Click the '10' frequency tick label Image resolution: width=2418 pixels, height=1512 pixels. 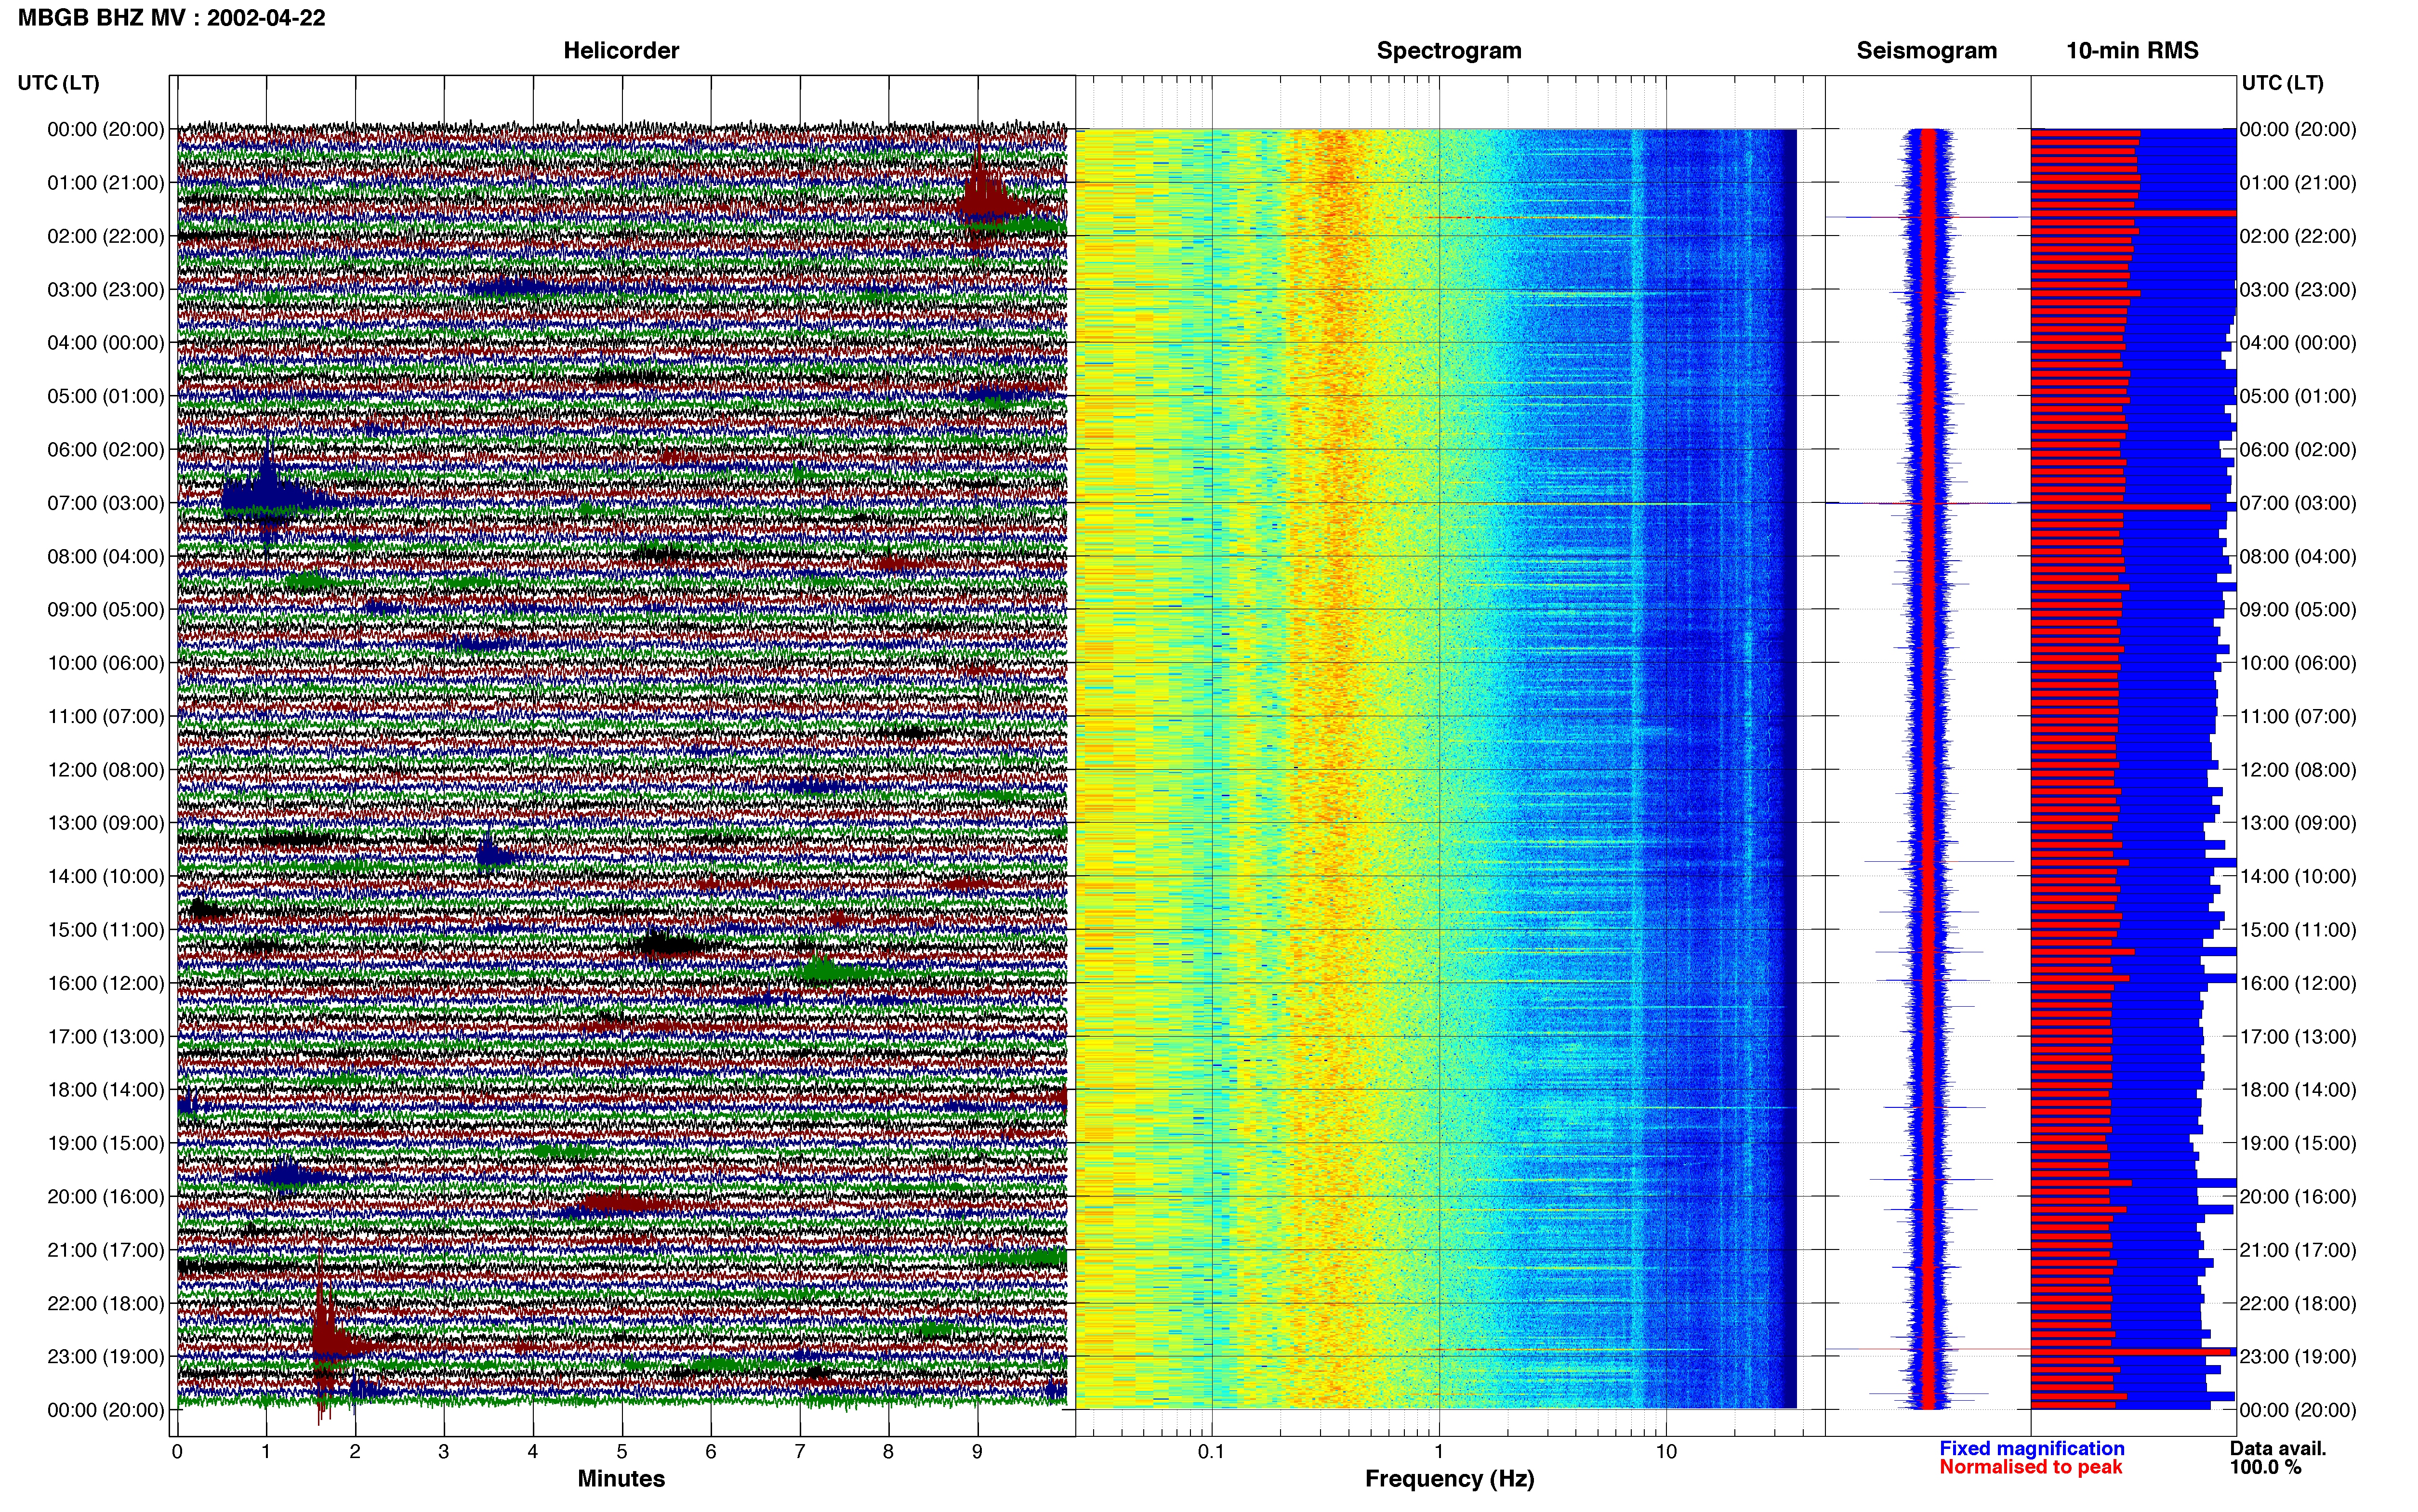pos(1666,1451)
